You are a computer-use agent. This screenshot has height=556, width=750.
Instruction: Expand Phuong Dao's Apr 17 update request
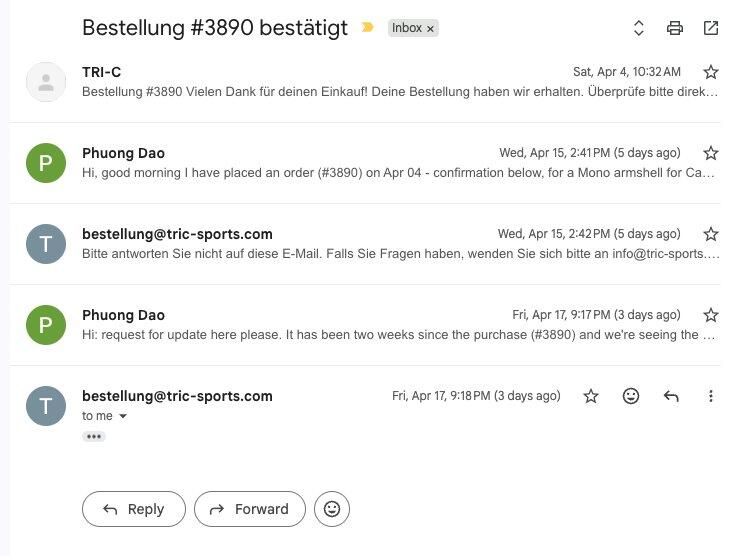[x=364, y=325]
